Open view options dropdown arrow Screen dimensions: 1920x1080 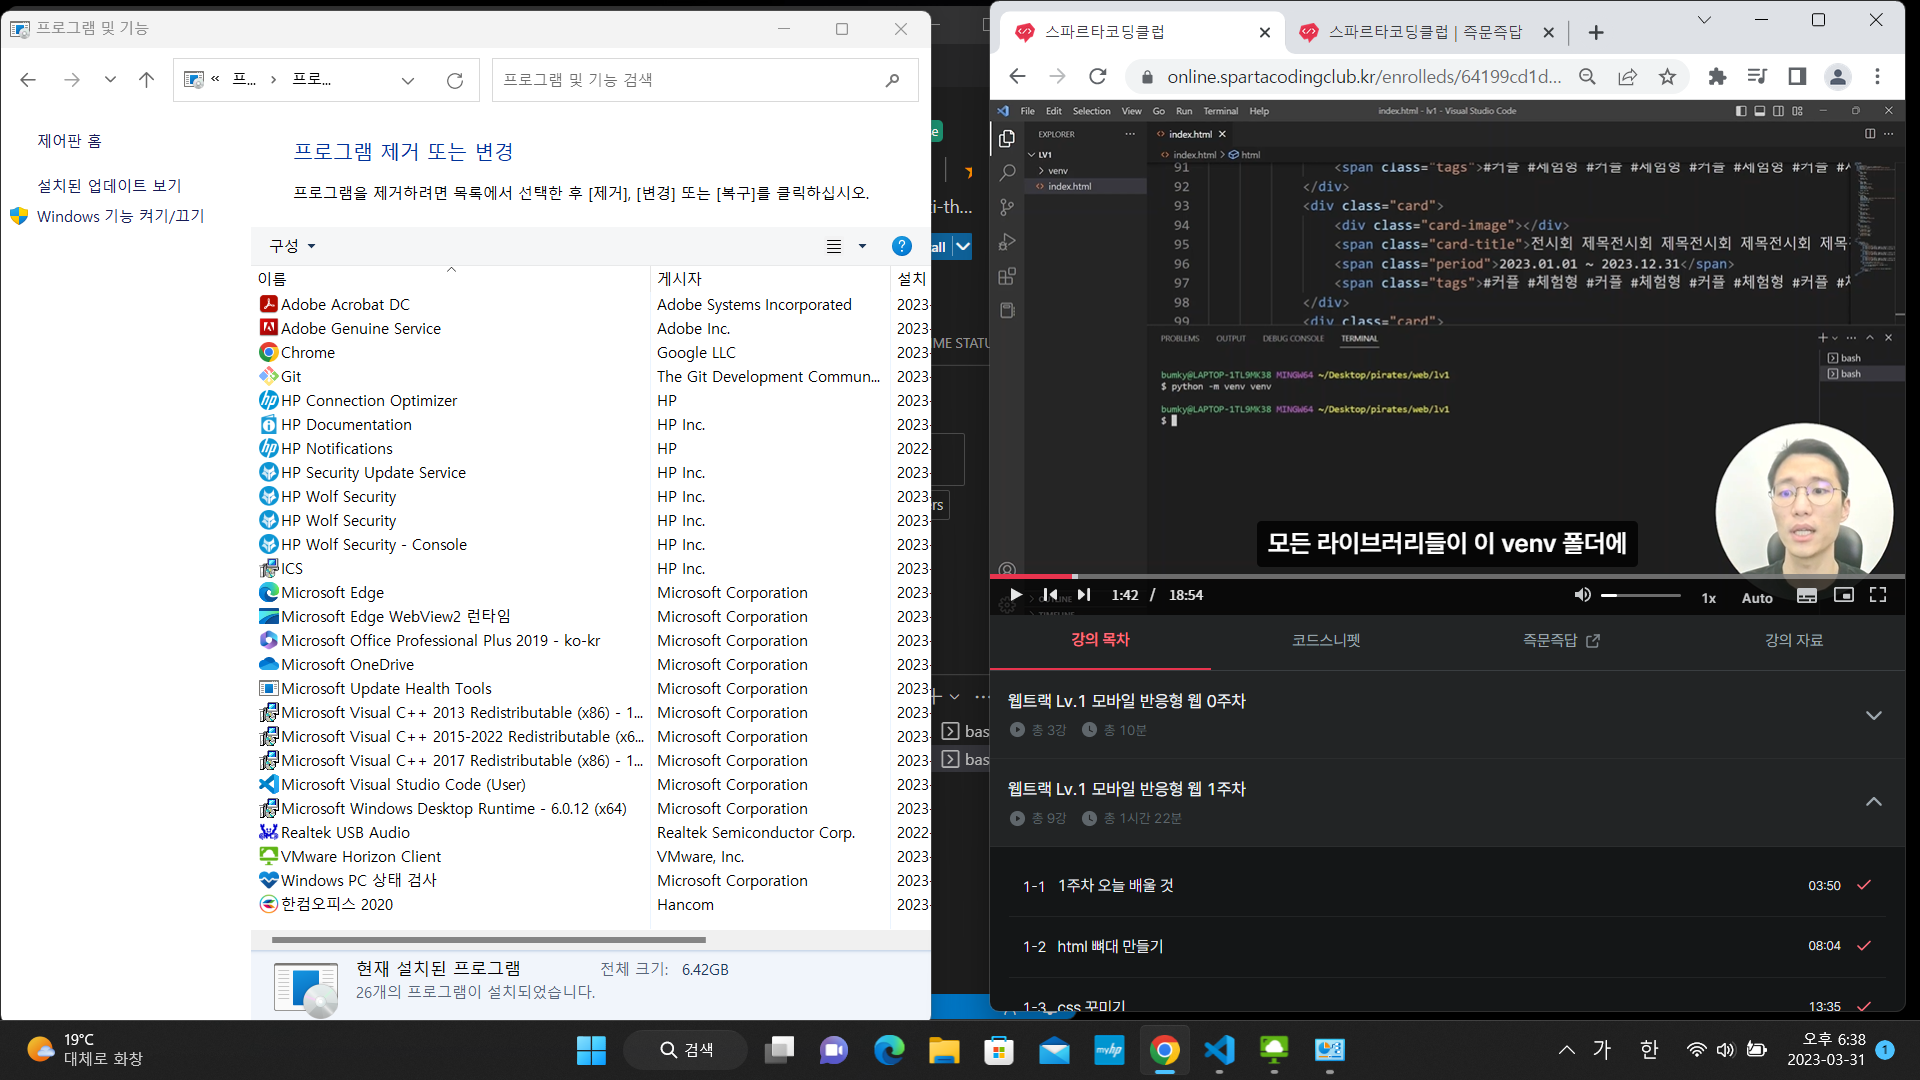tap(862, 246)
